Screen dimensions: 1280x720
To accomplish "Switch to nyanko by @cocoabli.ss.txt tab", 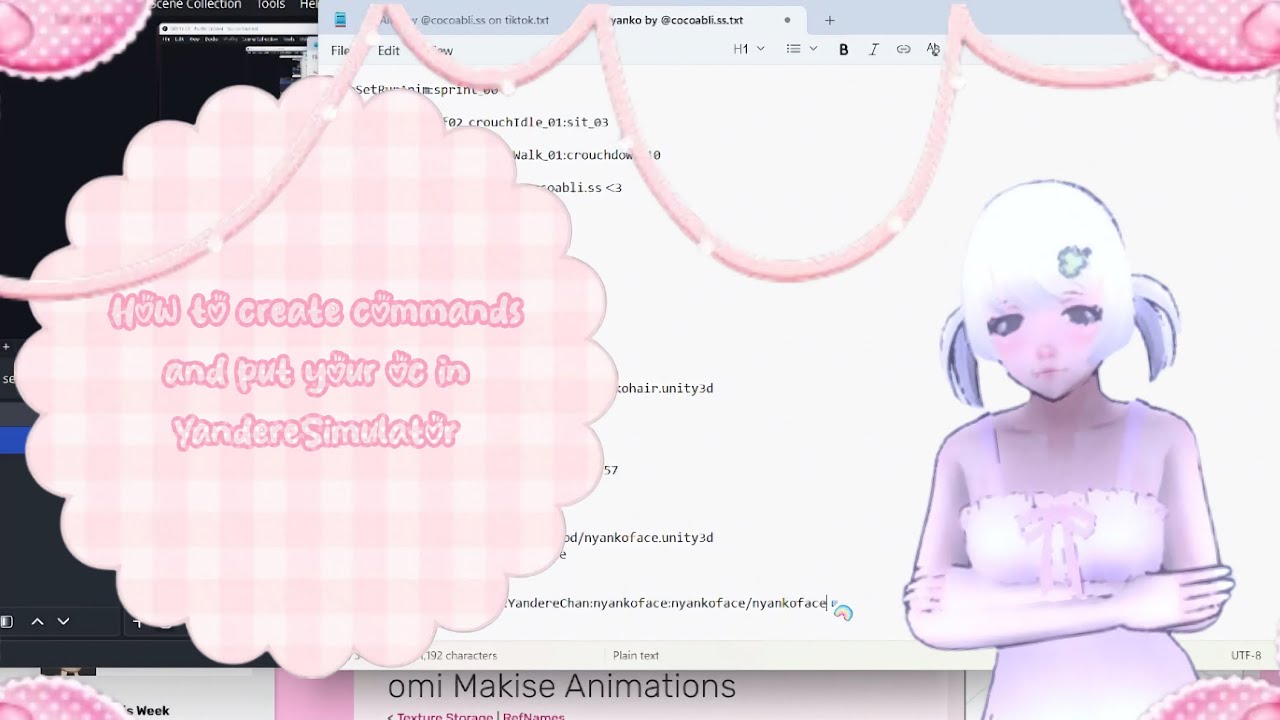I will 676,20.
